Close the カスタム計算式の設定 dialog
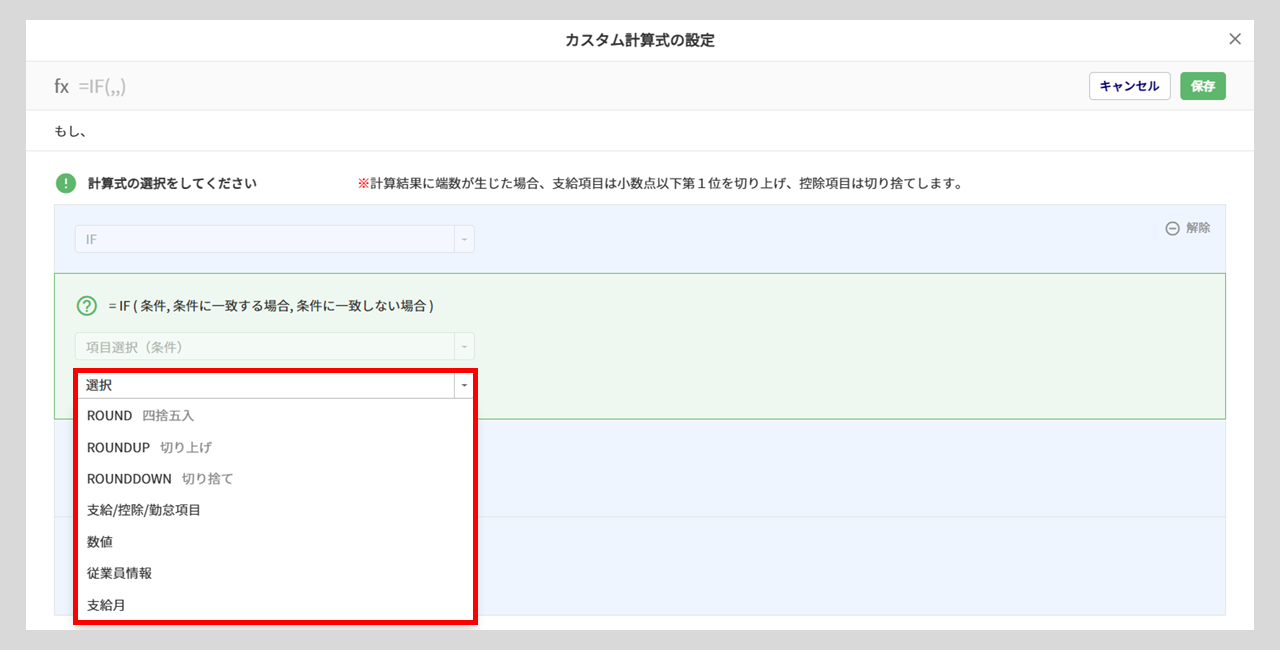The width and height of the screenshot is (1280, 650). coord(1235,40)
